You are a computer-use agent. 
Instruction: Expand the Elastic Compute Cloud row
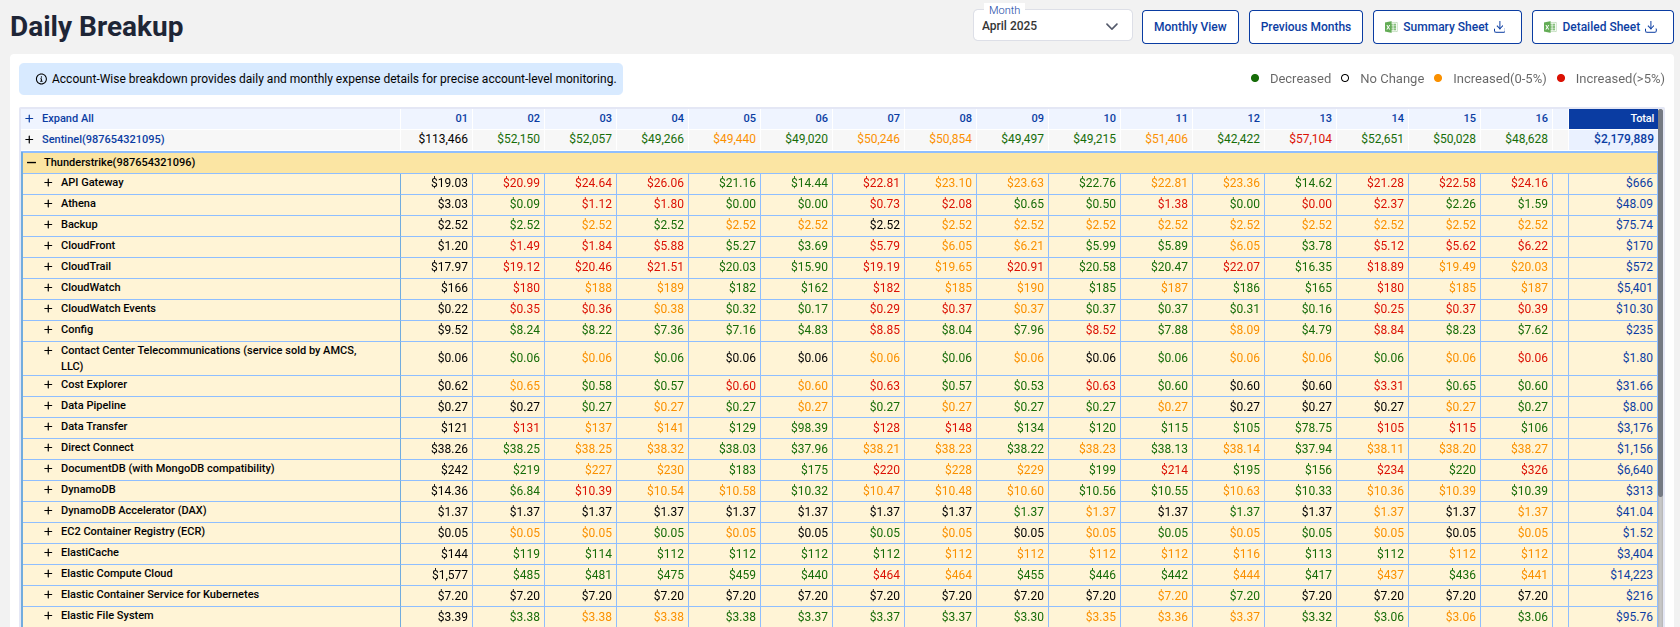[x=48, y=573]
